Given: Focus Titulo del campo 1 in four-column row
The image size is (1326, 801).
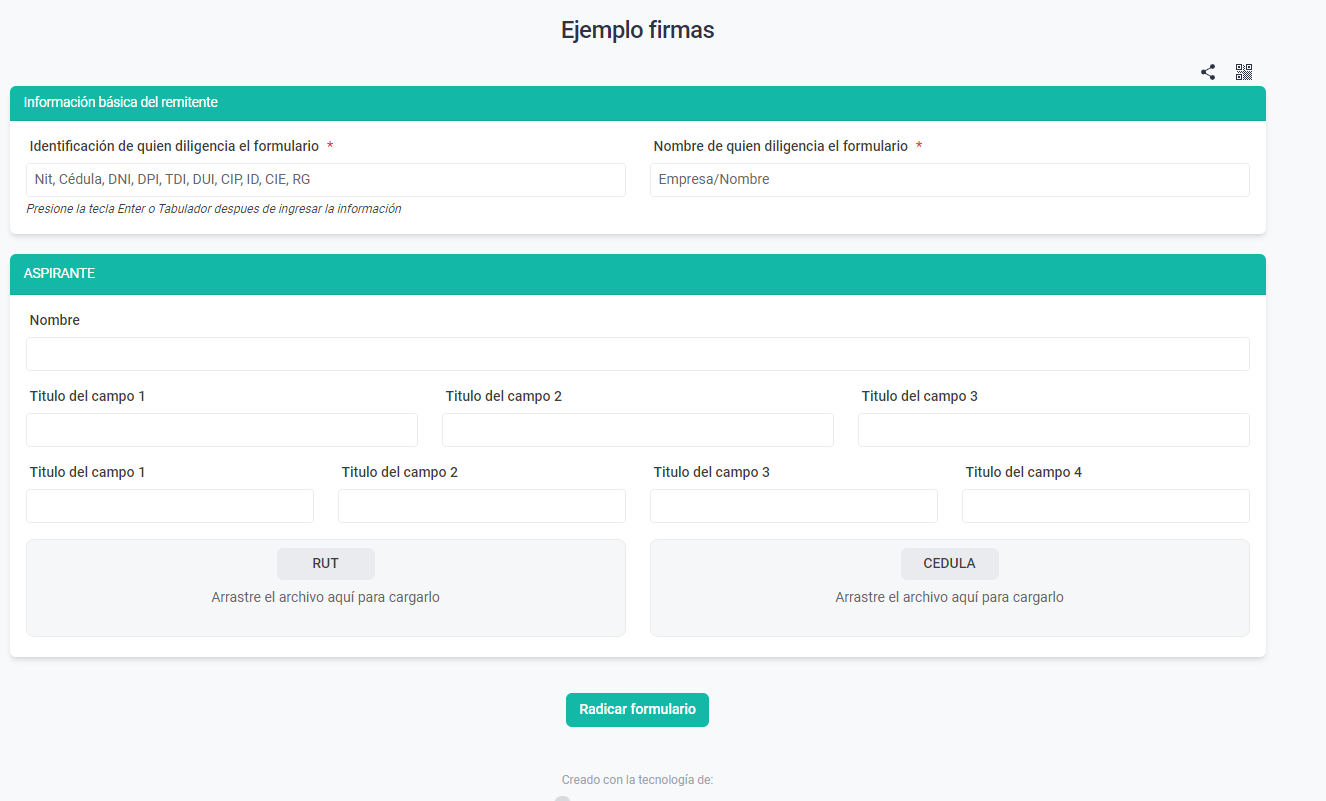Looking at the screenshot, I should click(x=169, y=506).
